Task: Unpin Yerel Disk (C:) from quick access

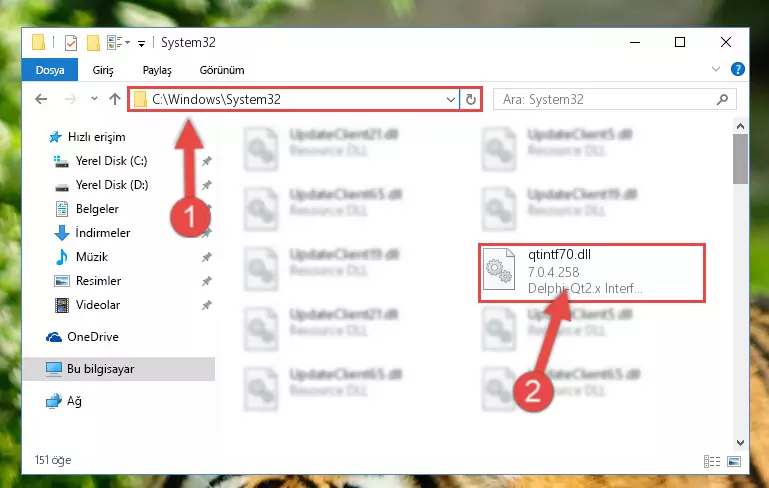Action: (x=207, y=161)
